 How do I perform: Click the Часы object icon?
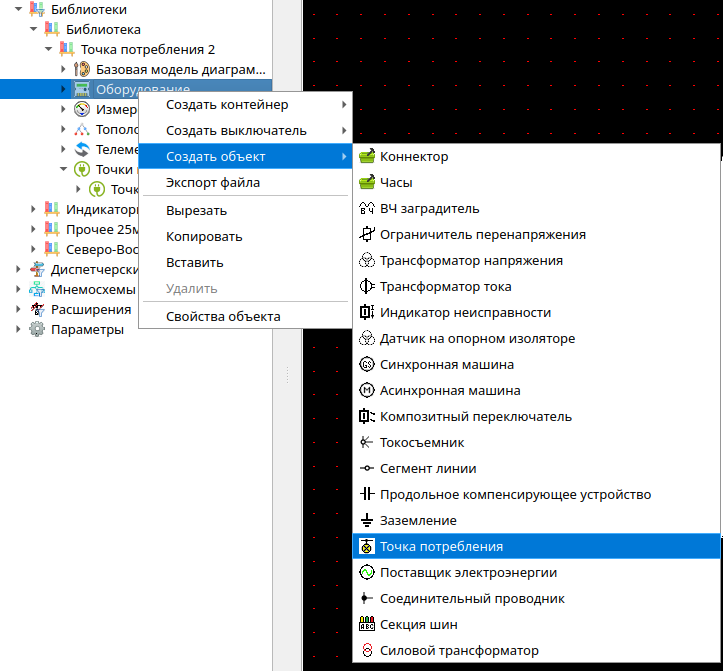tap(367, 182)
